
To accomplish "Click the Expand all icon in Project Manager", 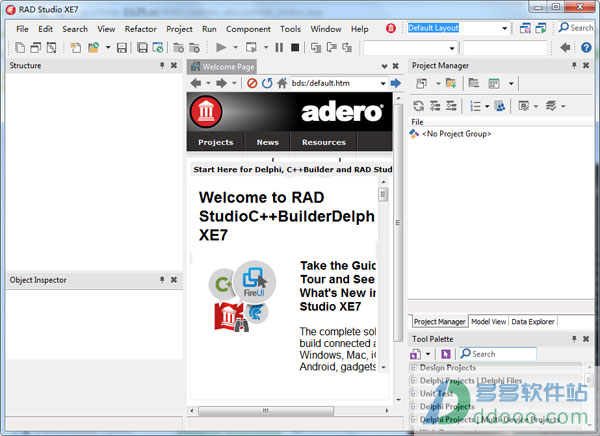I will (435, 106).
